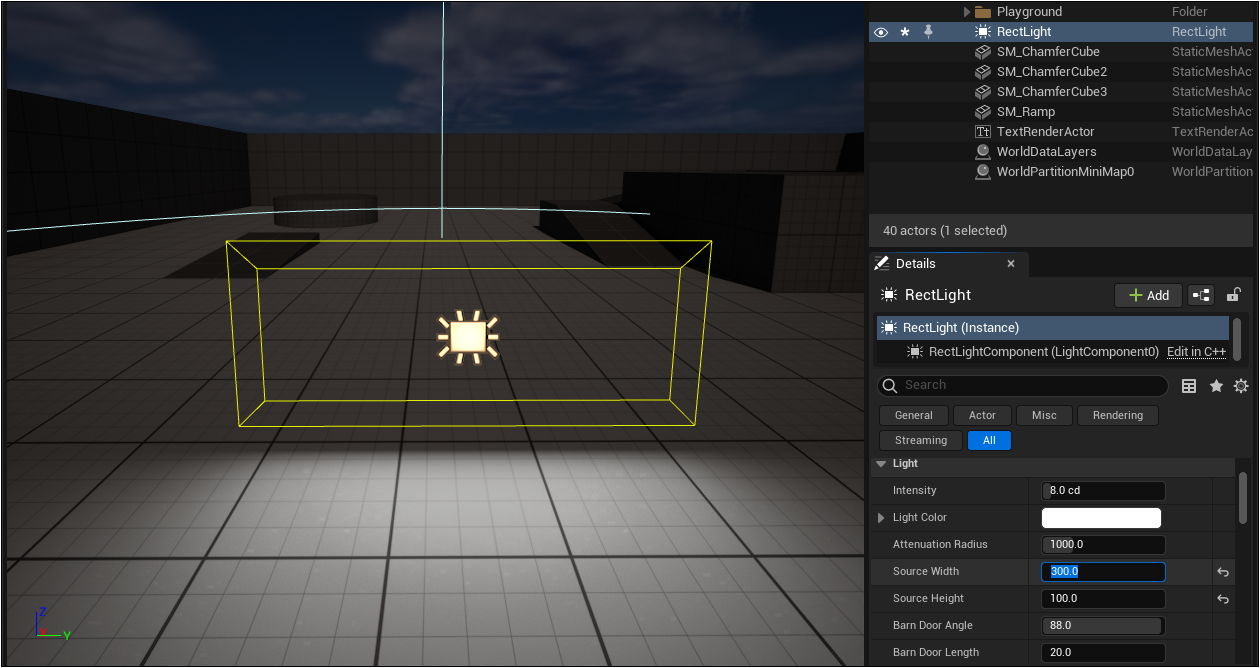Select the SM_Ramp actor name

click(1026, 112)
